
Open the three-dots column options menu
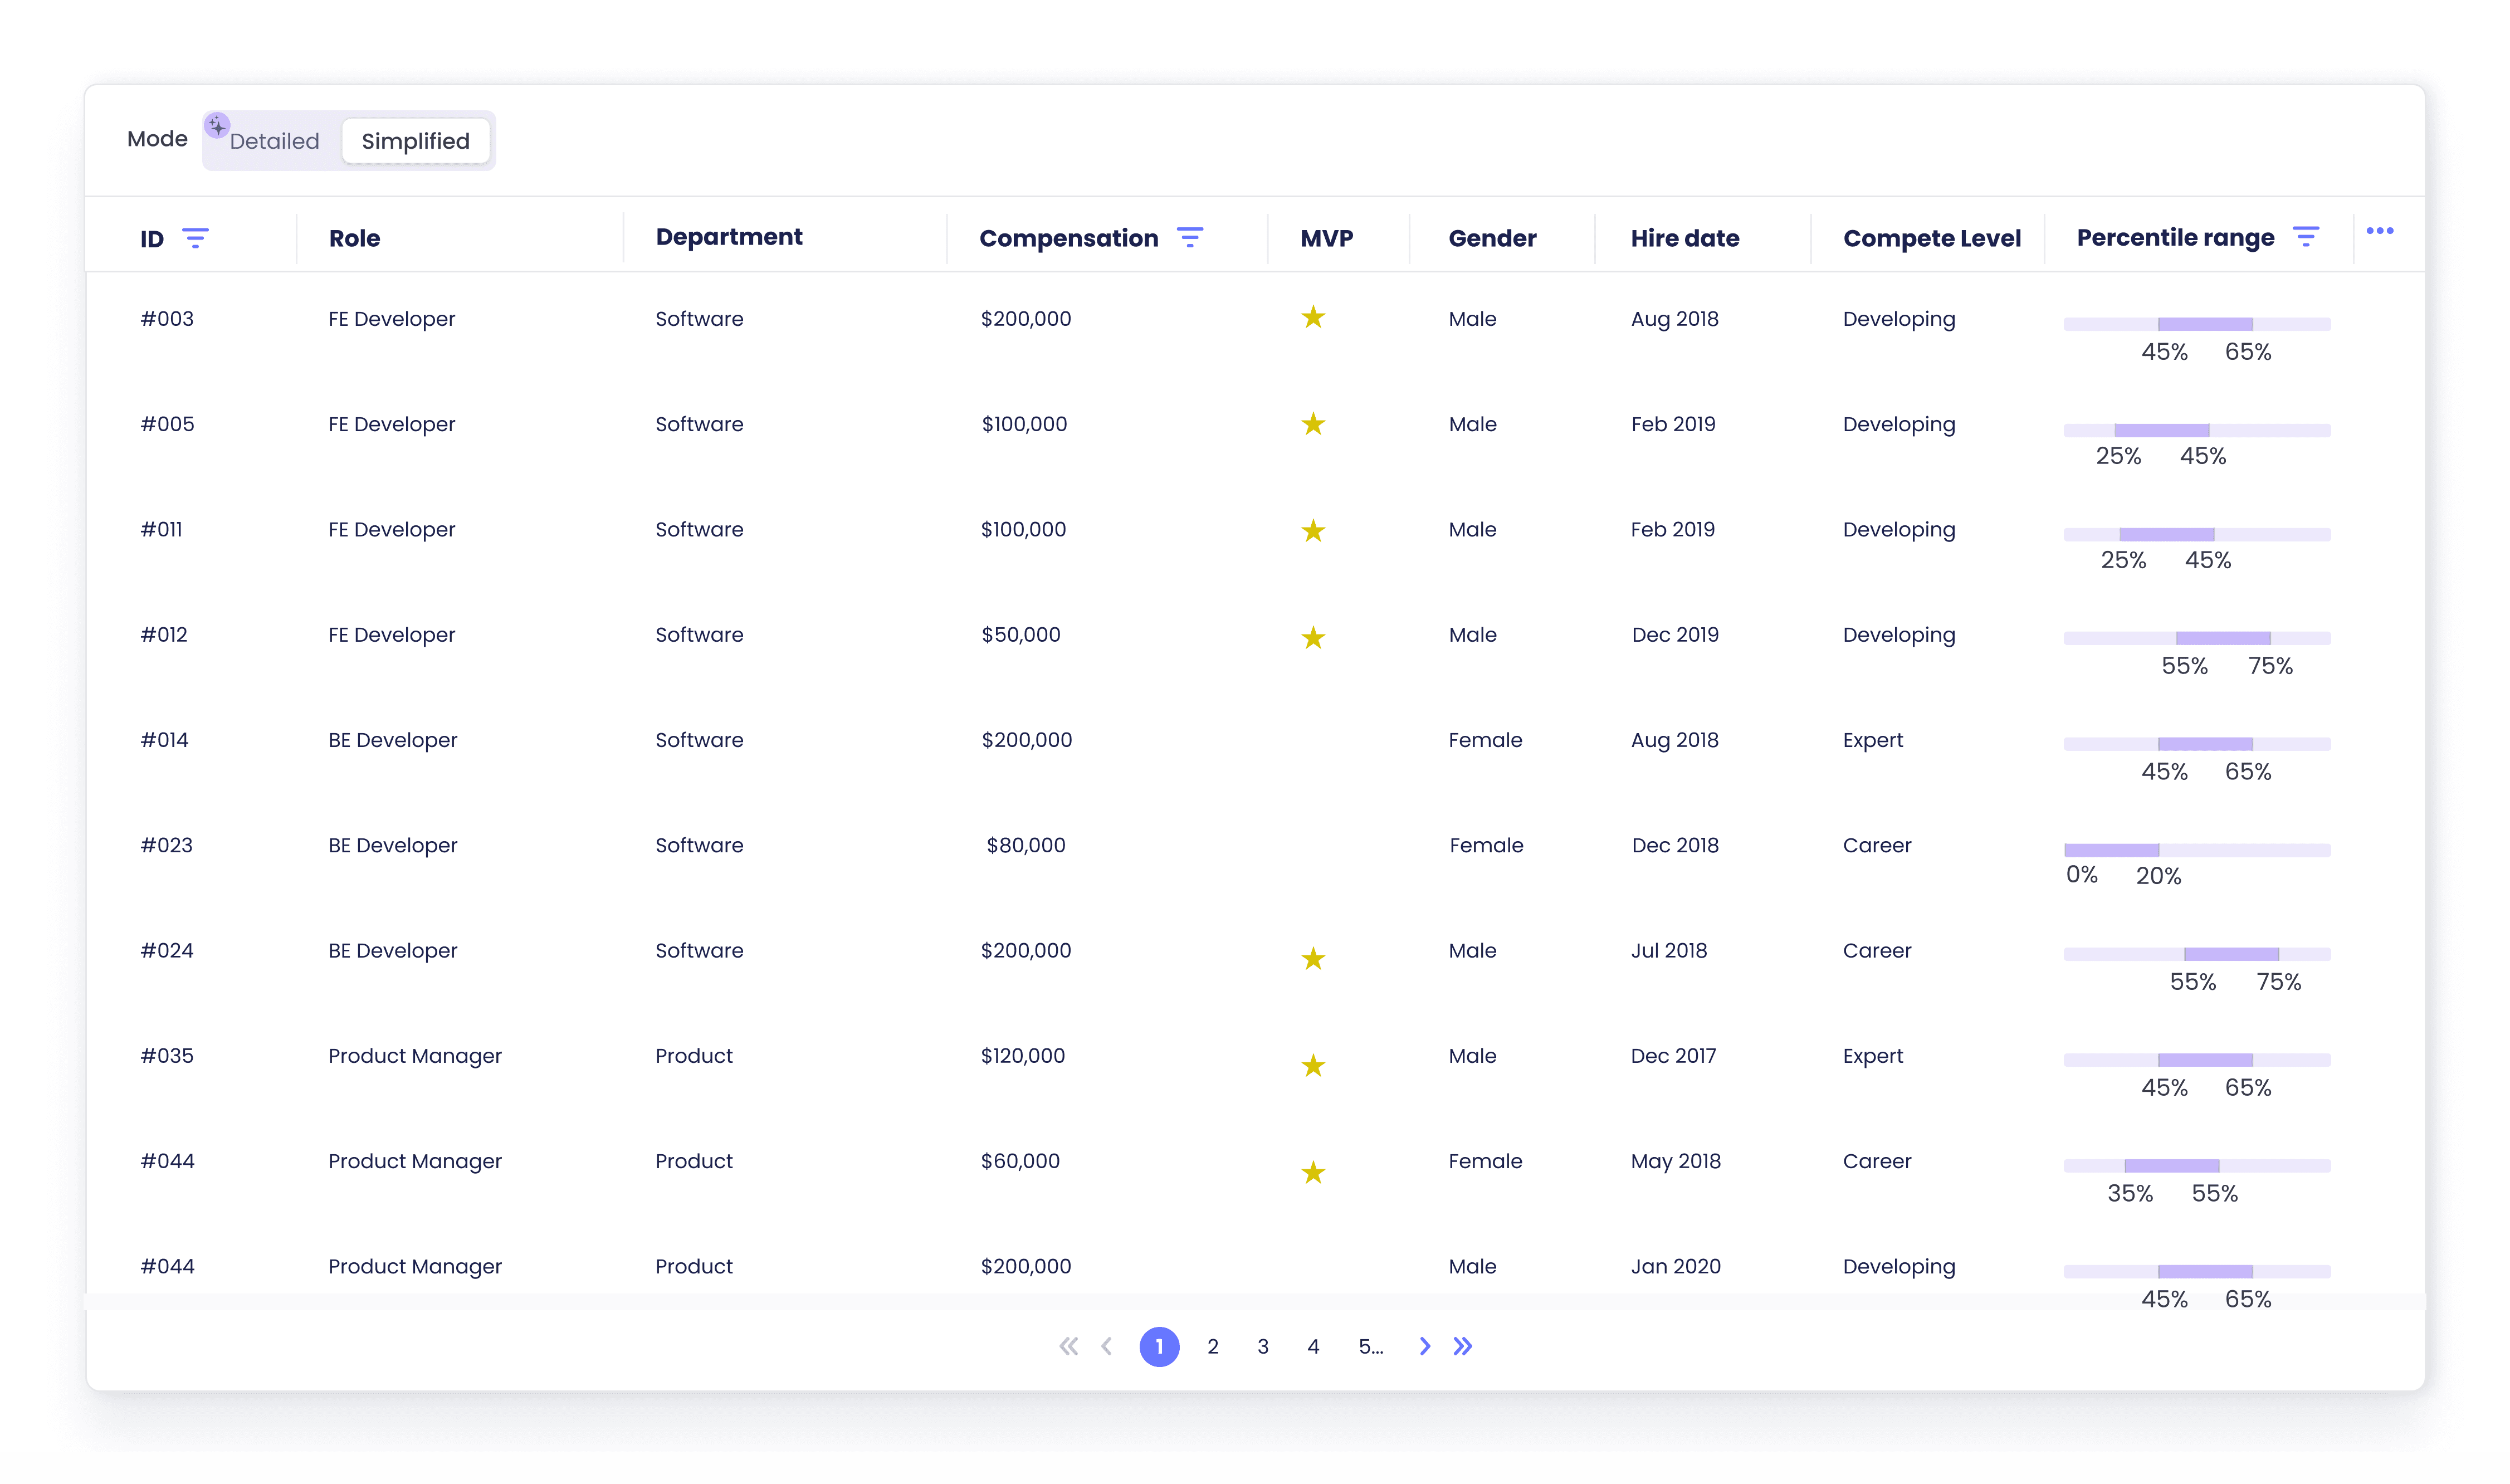pos(2380,231)
